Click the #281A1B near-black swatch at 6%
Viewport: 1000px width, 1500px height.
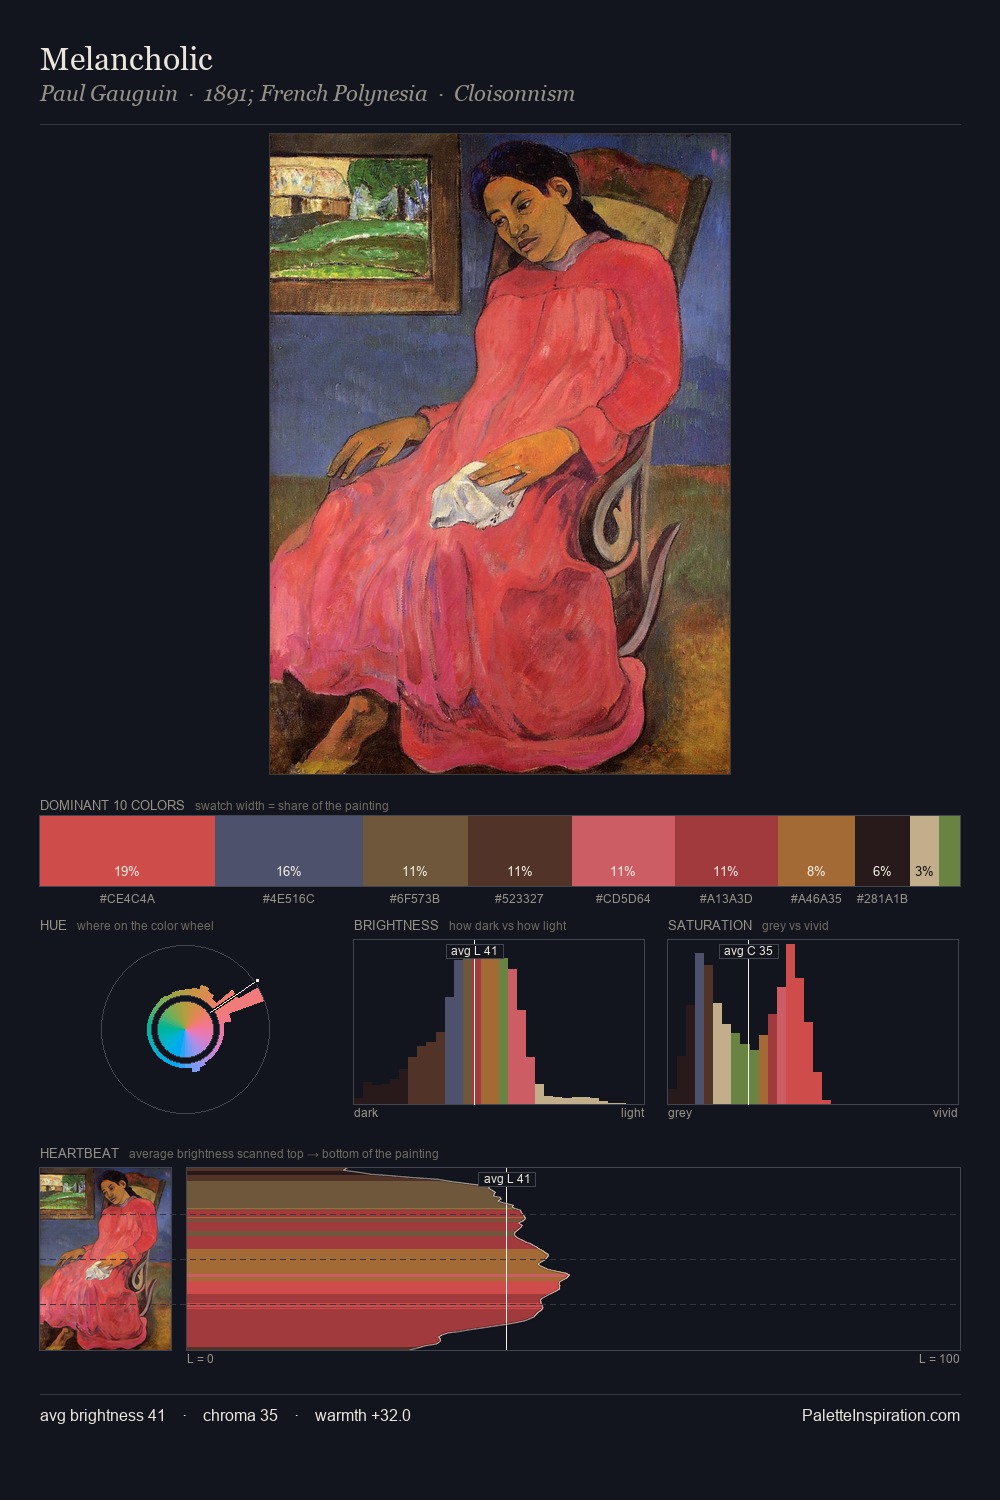882,851
